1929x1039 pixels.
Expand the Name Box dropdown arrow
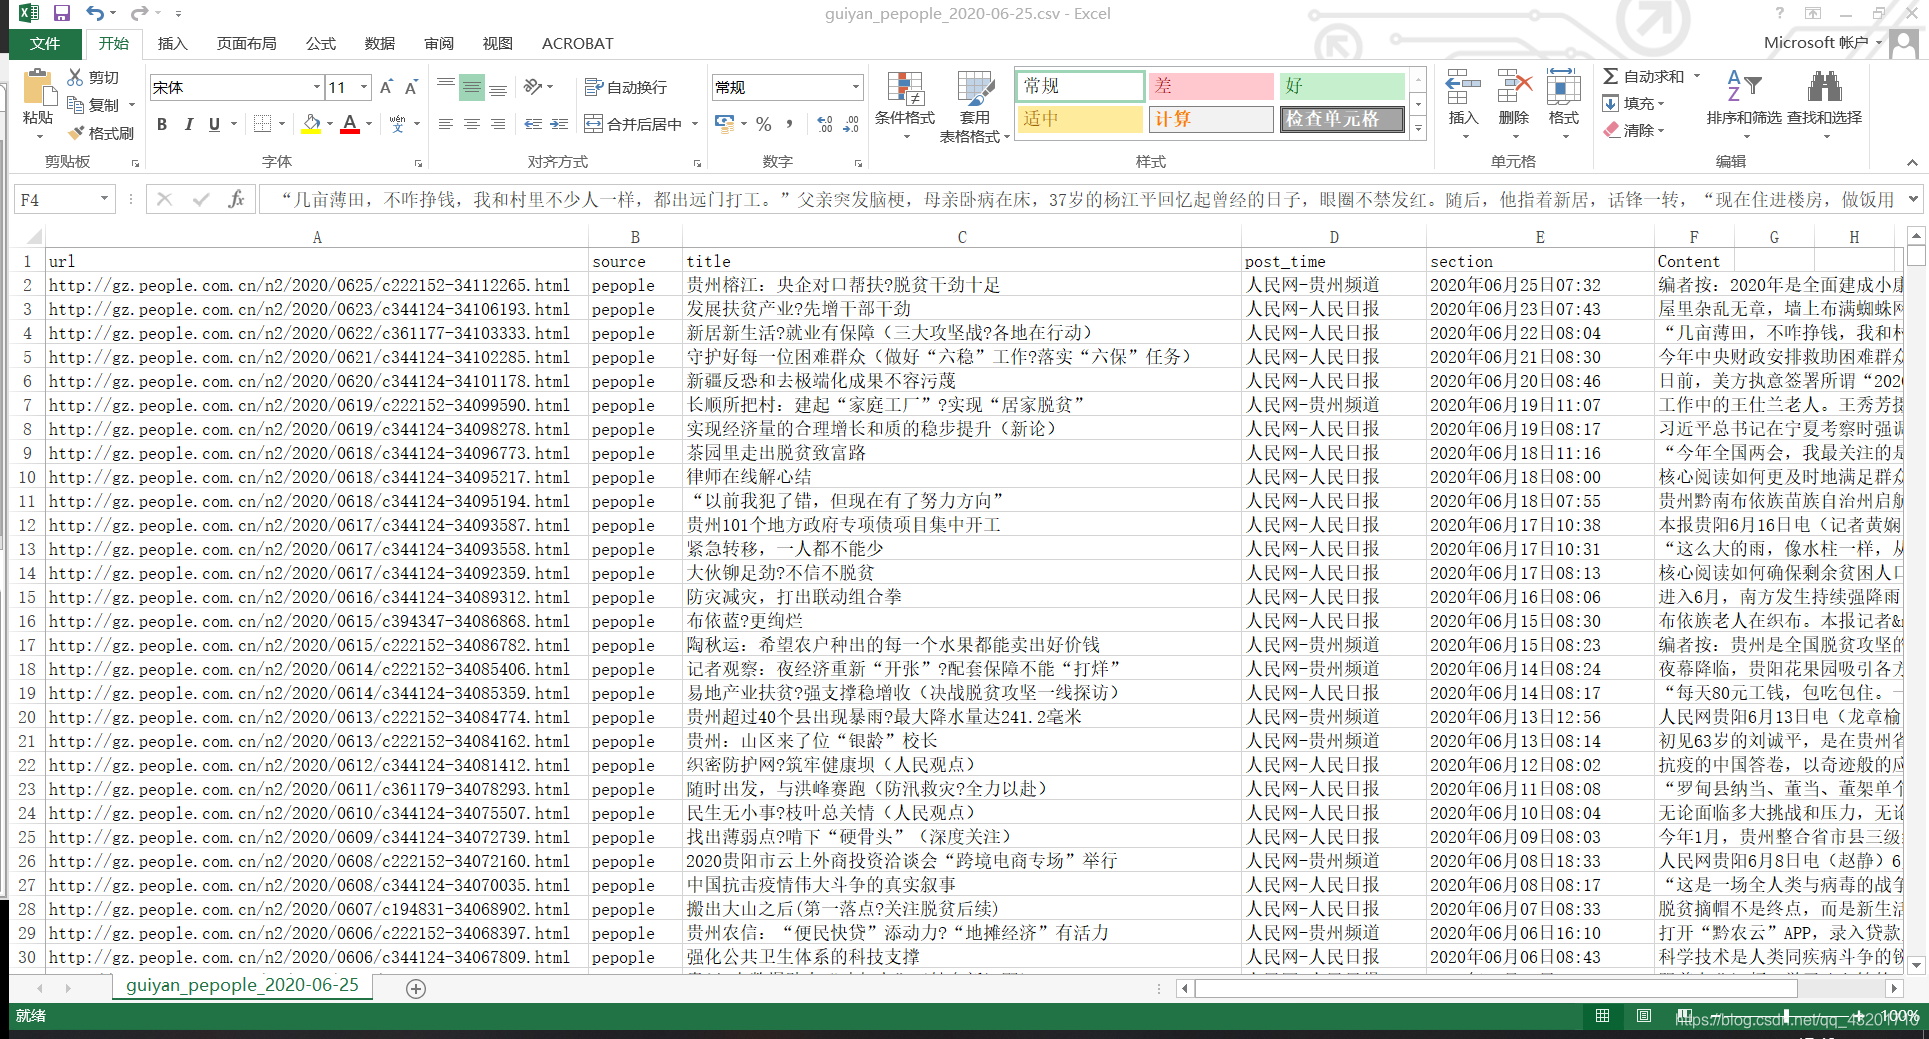pyautogui.click(x=104, y=199)
